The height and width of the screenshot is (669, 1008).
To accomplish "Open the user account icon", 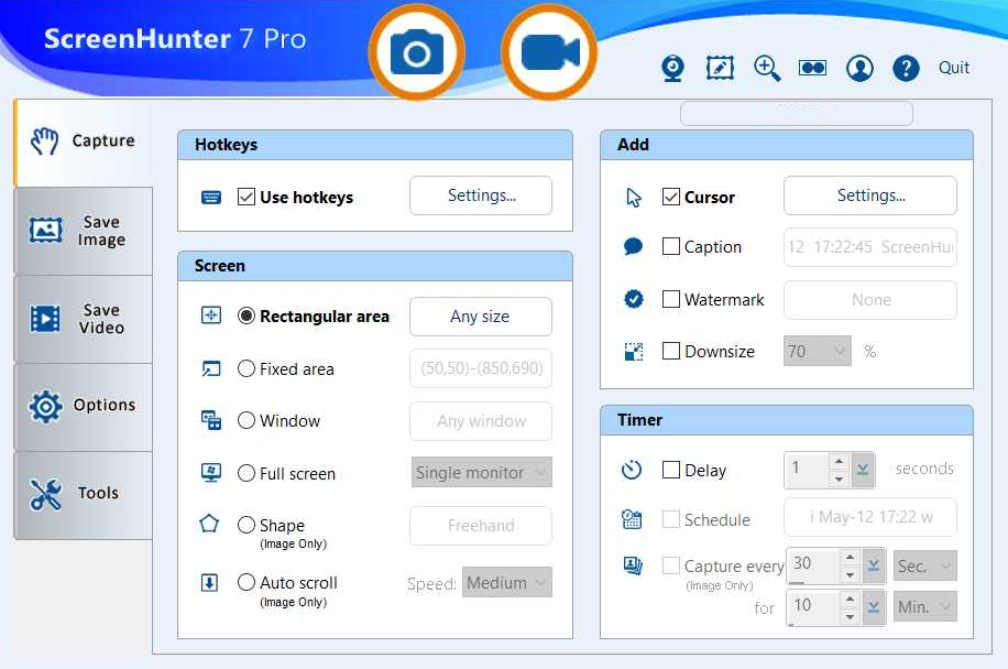I will pos(860,68).
